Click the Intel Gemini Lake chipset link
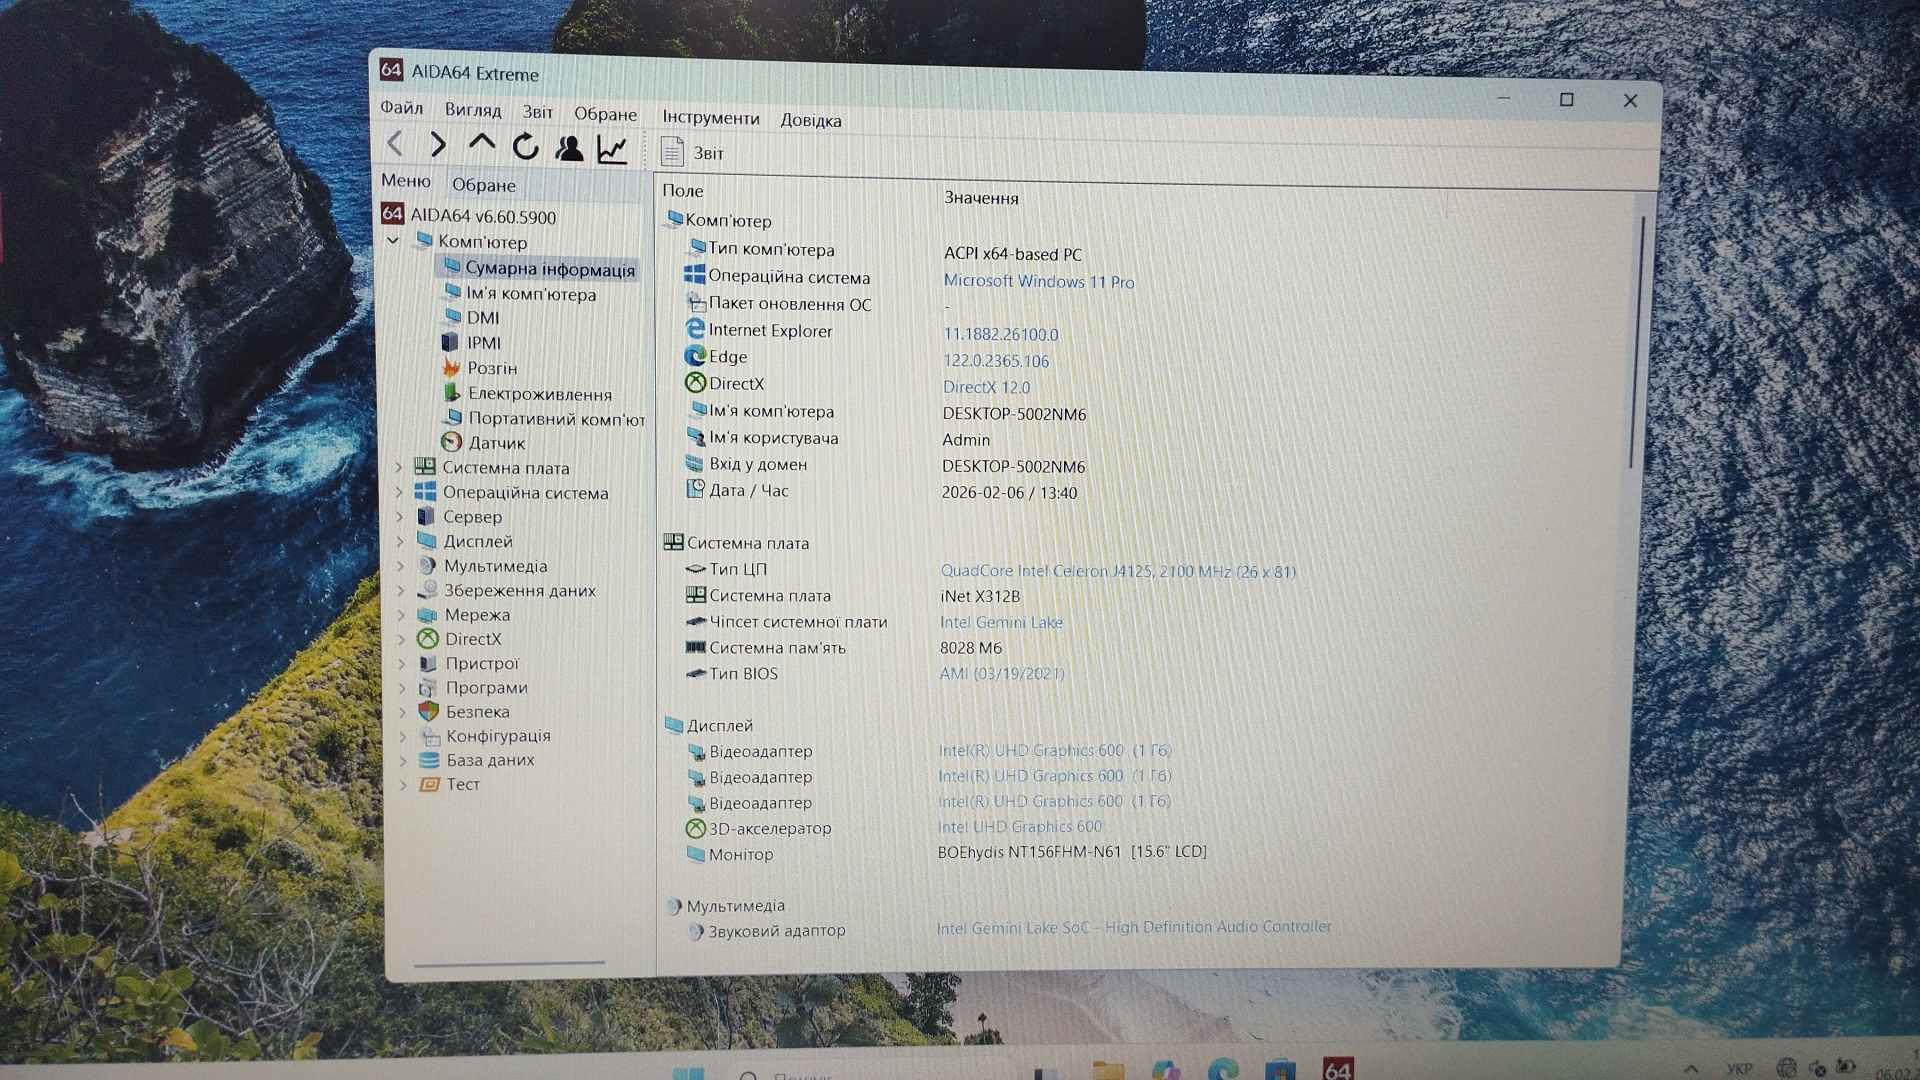This screenshot has width=1920, height=1080. click(x=1000, y=622)
